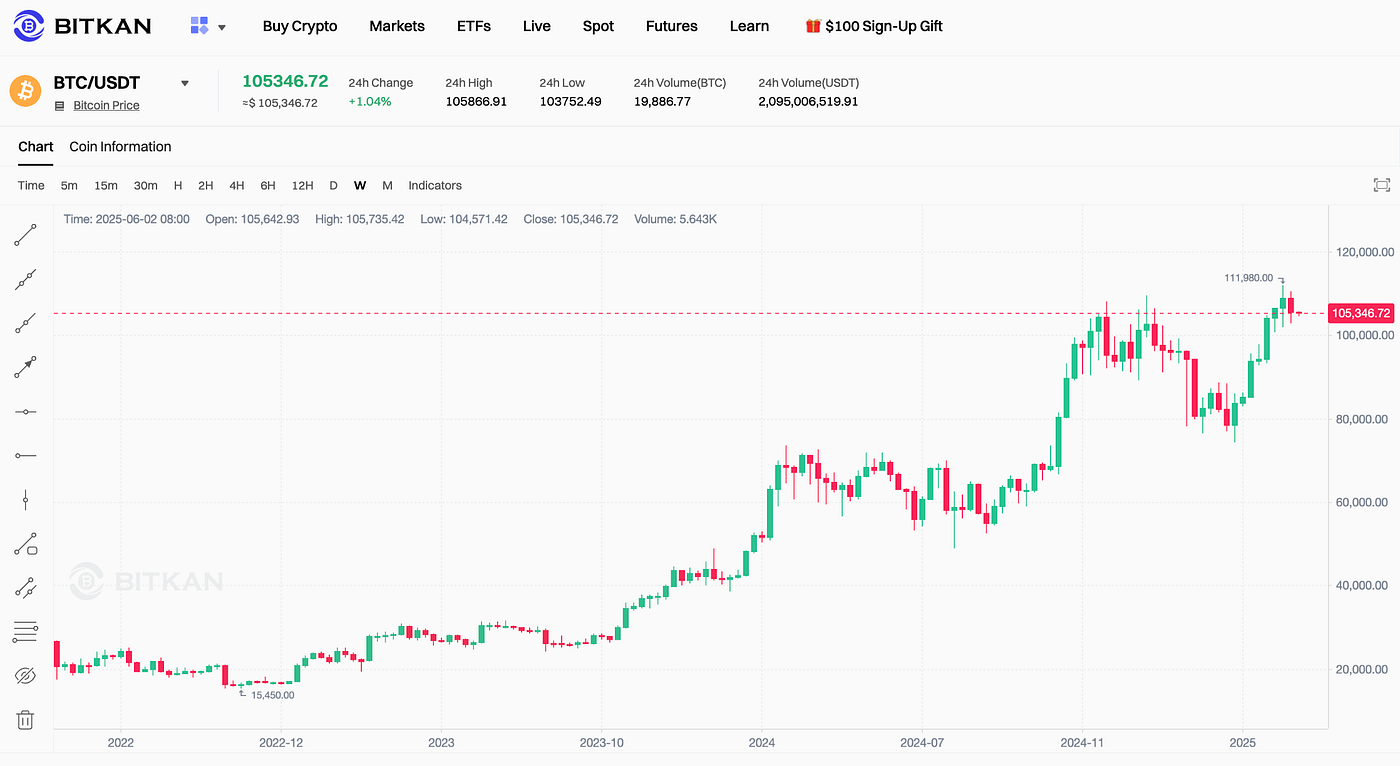The image size is (1400, 766).
Task: Open the apps grid menu icon
Action: point(199,26)
